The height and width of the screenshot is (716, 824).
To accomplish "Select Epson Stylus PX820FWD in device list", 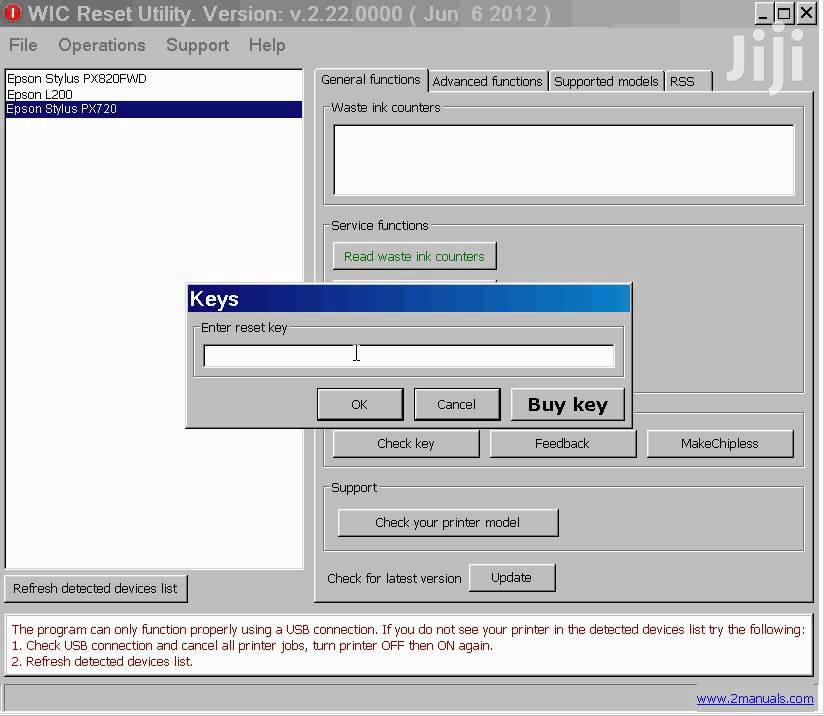I will [x=77, y=79].
